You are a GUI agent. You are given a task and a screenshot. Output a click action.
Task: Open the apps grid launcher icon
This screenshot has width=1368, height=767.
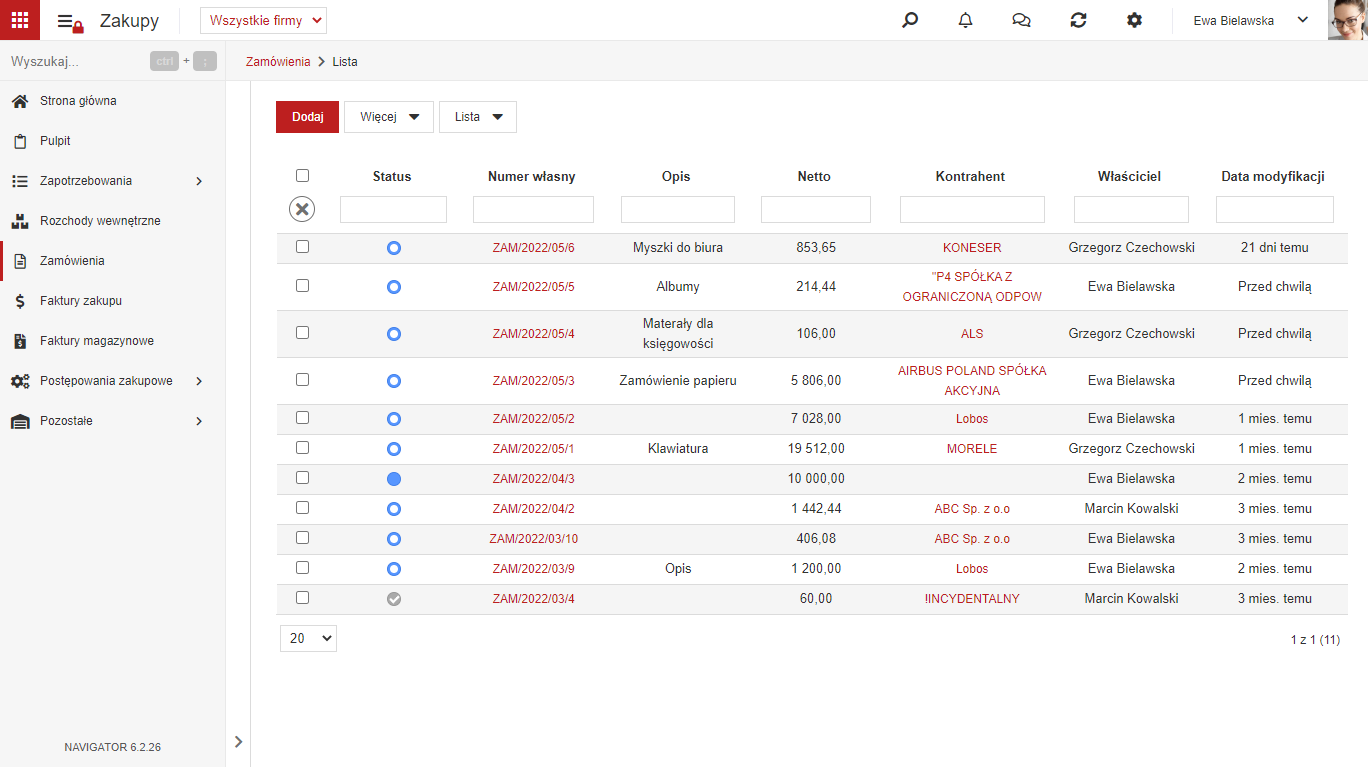point(20,20)
